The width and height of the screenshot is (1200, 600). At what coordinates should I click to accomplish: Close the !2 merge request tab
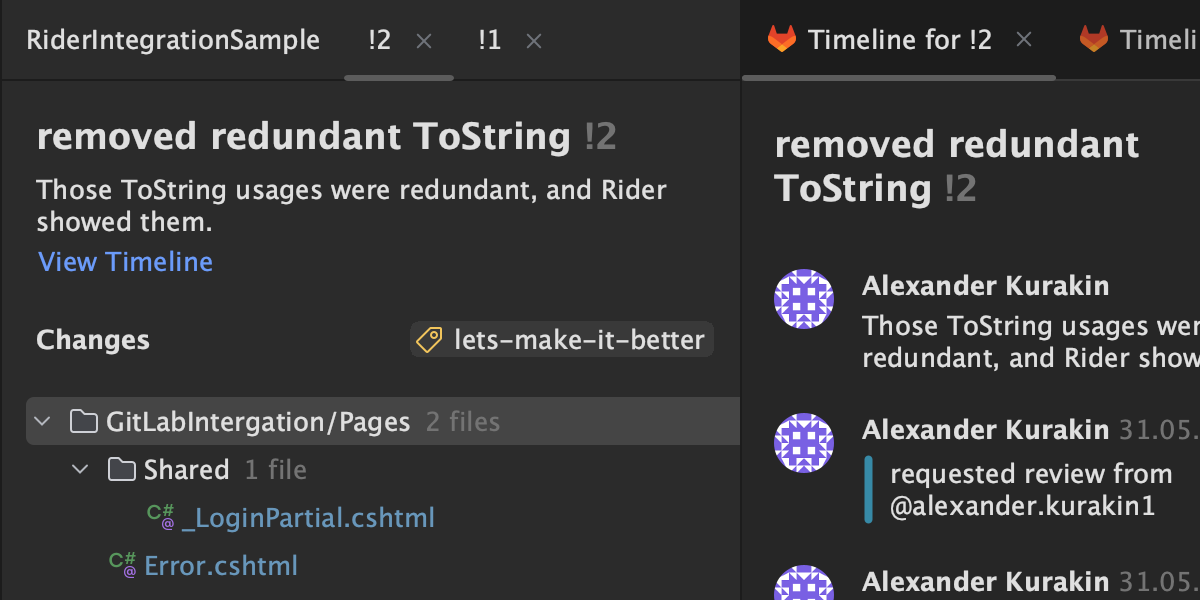pyautogui.click(x=424, y=41)
